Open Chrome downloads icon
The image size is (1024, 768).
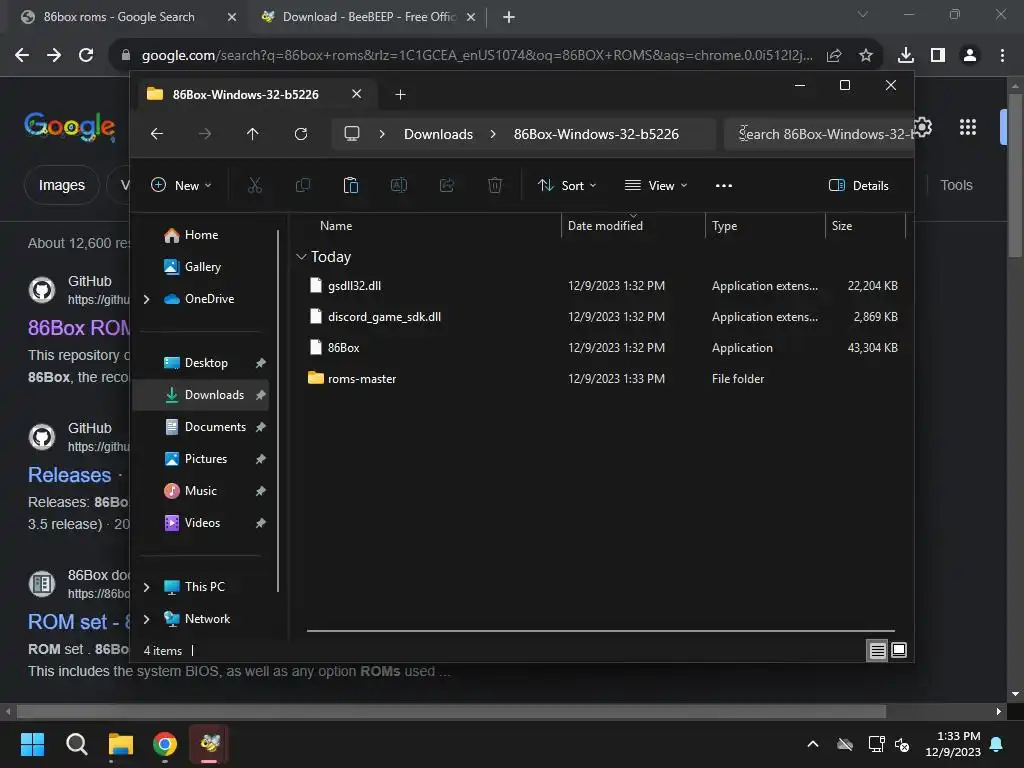pyautogui.click(x=906, y=56)
